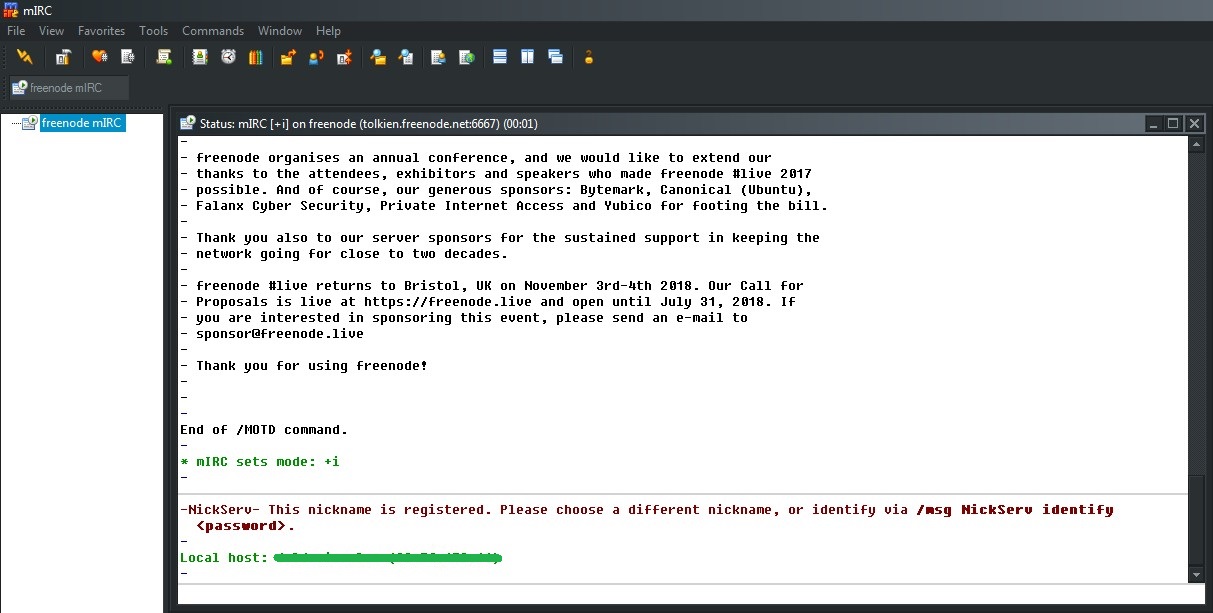
Task: Maximize the Status window
Action: (x=1174, y=124)
